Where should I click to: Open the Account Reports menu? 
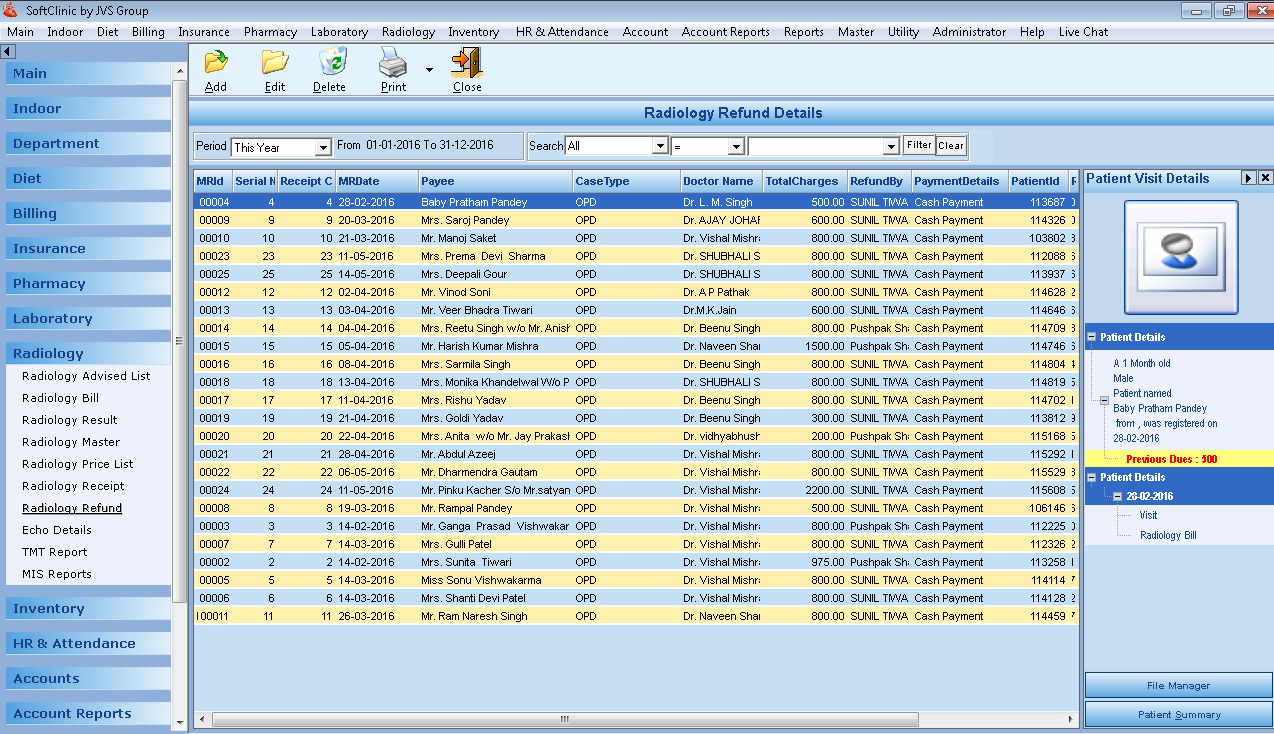(725, 32)
